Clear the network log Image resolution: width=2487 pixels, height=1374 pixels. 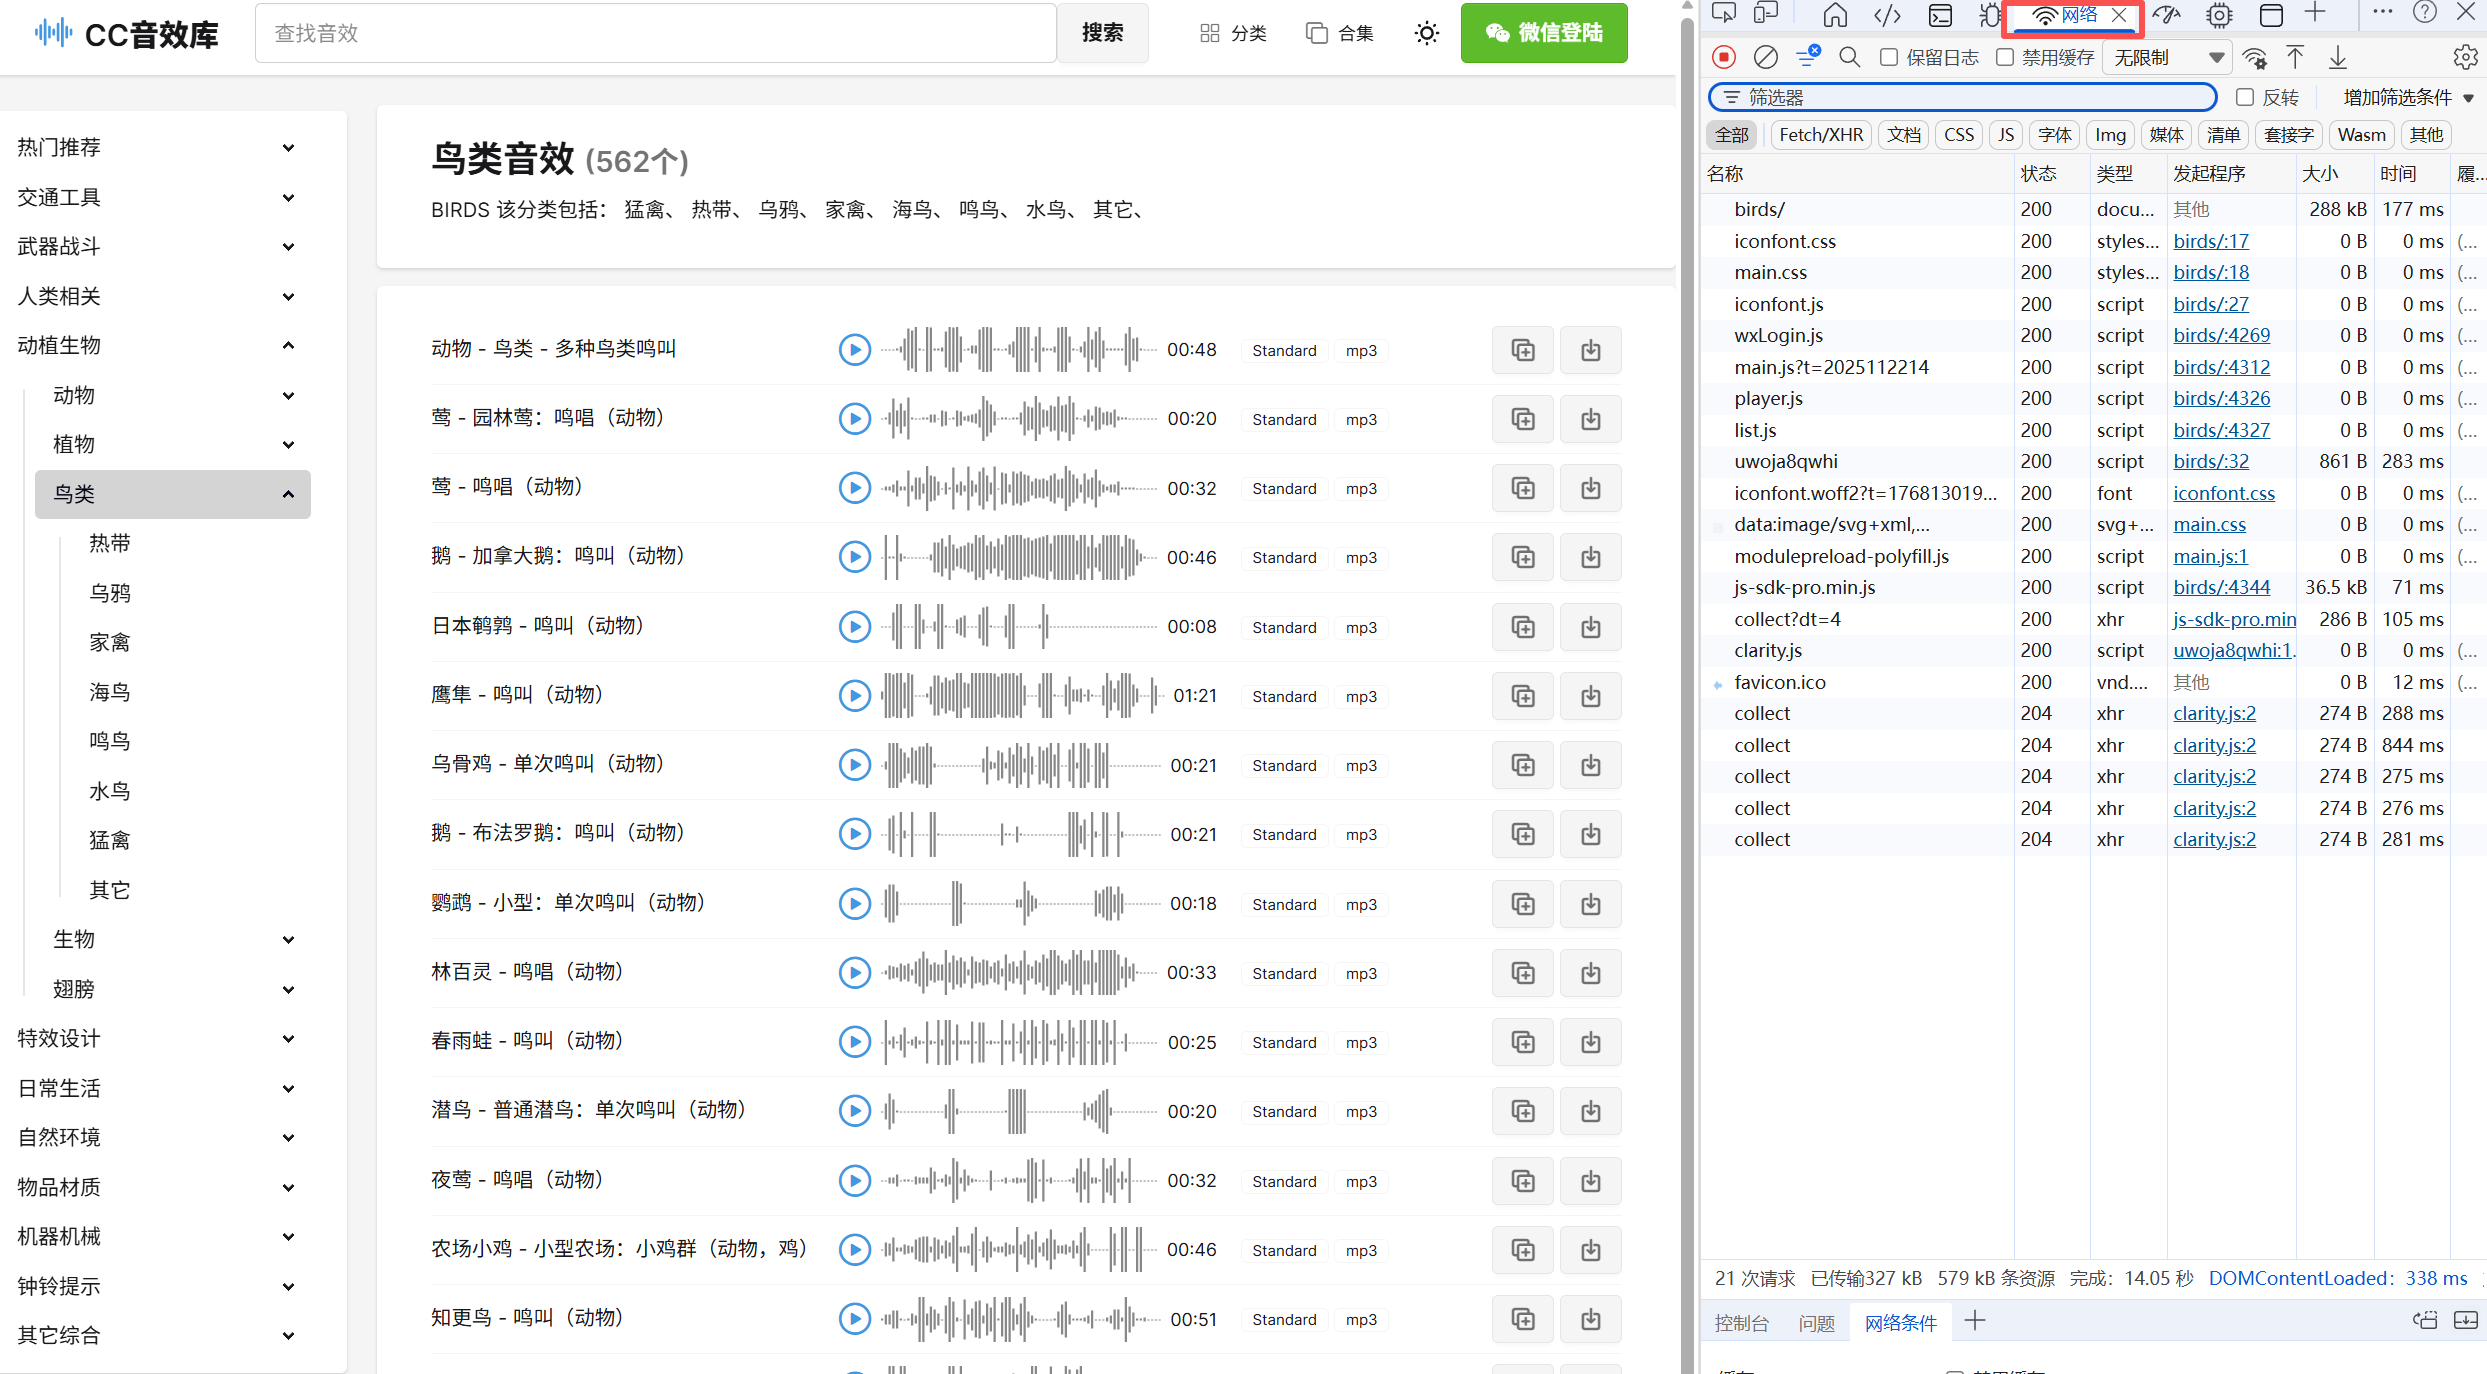tap(1766, 57)
